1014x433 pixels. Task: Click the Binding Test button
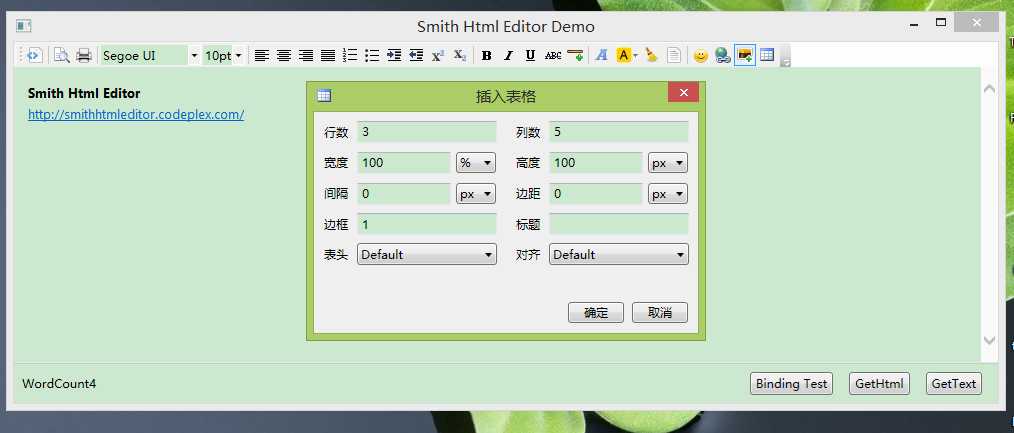coord(792,384)
